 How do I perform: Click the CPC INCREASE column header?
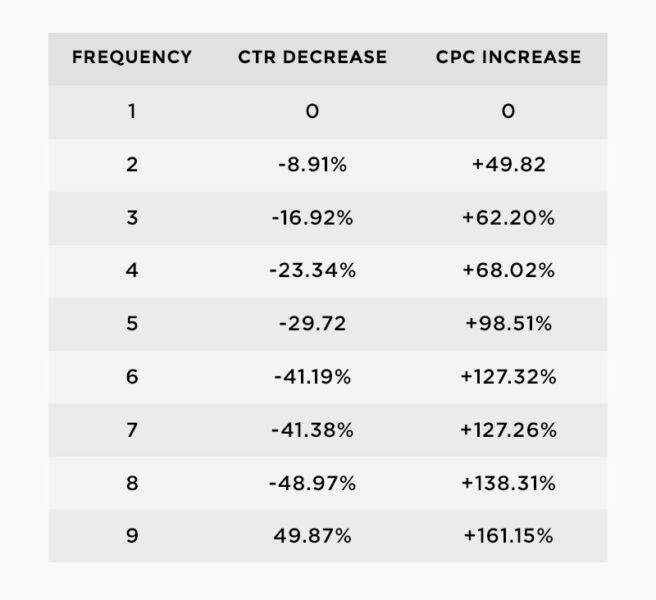point(508,57)
